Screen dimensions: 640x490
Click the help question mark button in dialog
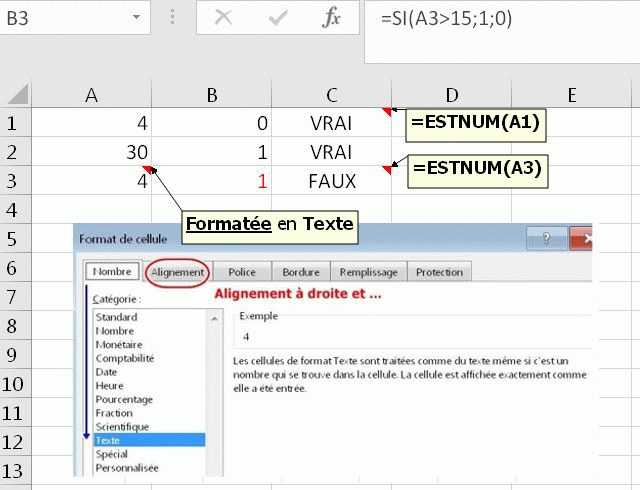coord(546,238)
